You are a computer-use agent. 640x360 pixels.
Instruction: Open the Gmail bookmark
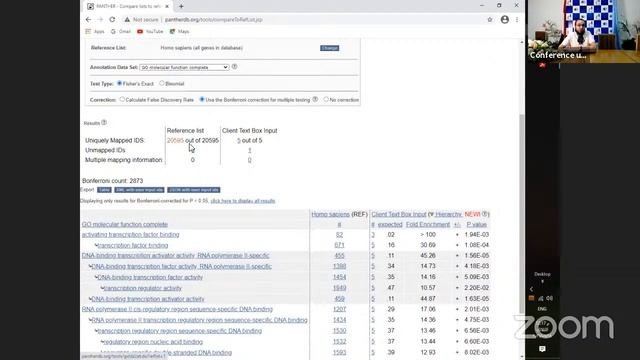point(121,31)
